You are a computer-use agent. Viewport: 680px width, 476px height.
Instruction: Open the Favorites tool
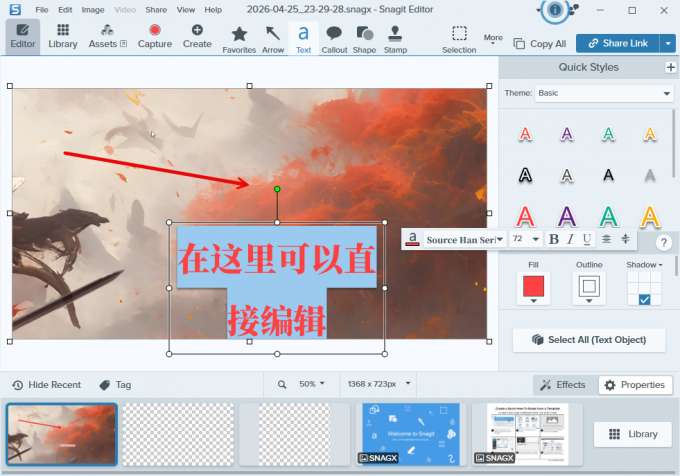point(239,39)
